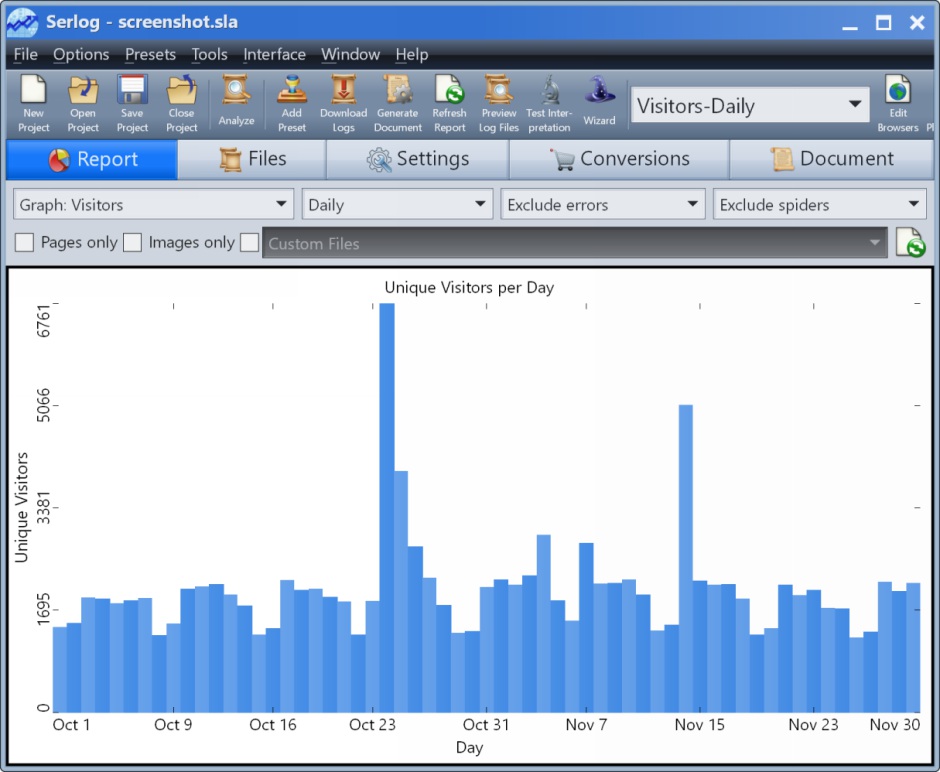Check the Images only option
Screen dimensions: 940x772
point(133,242)
